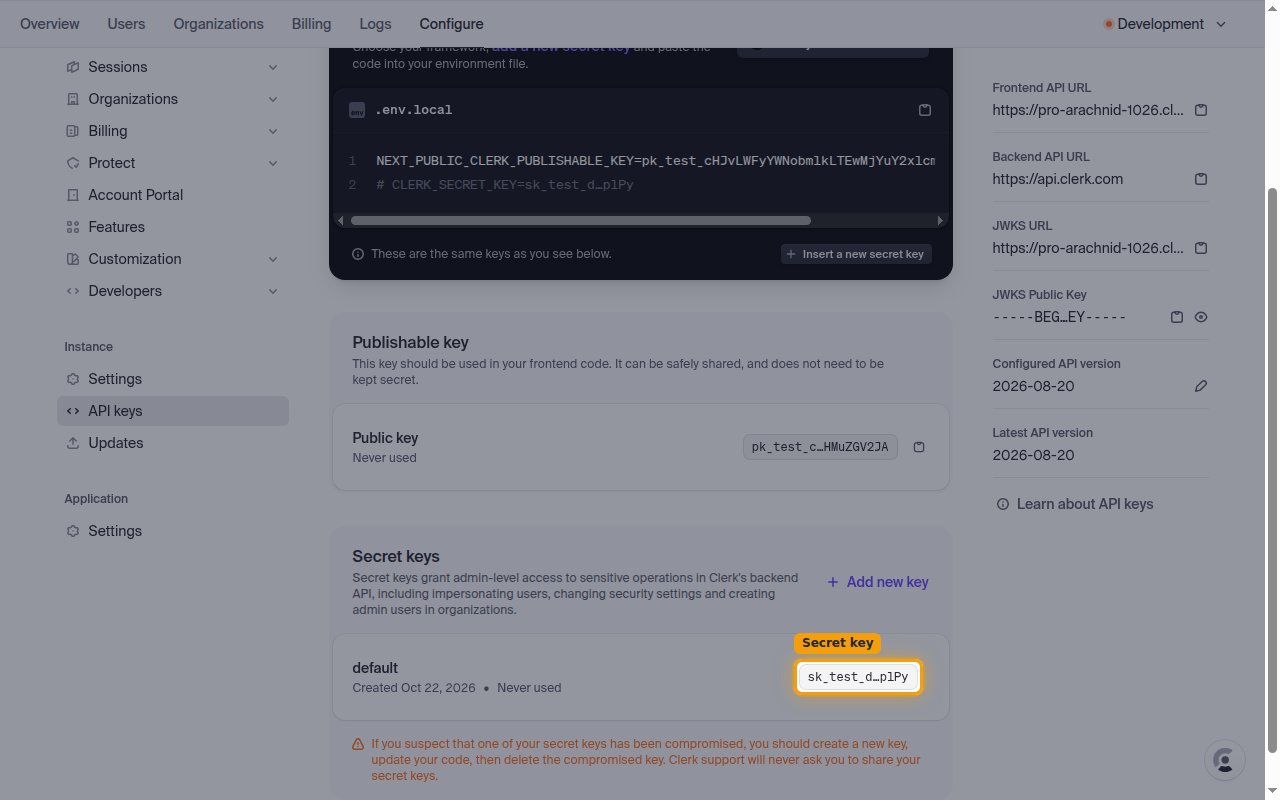Copy the Frontend API URL
The width and height of the screenshot is (1280, 800).
point(1201,110)
